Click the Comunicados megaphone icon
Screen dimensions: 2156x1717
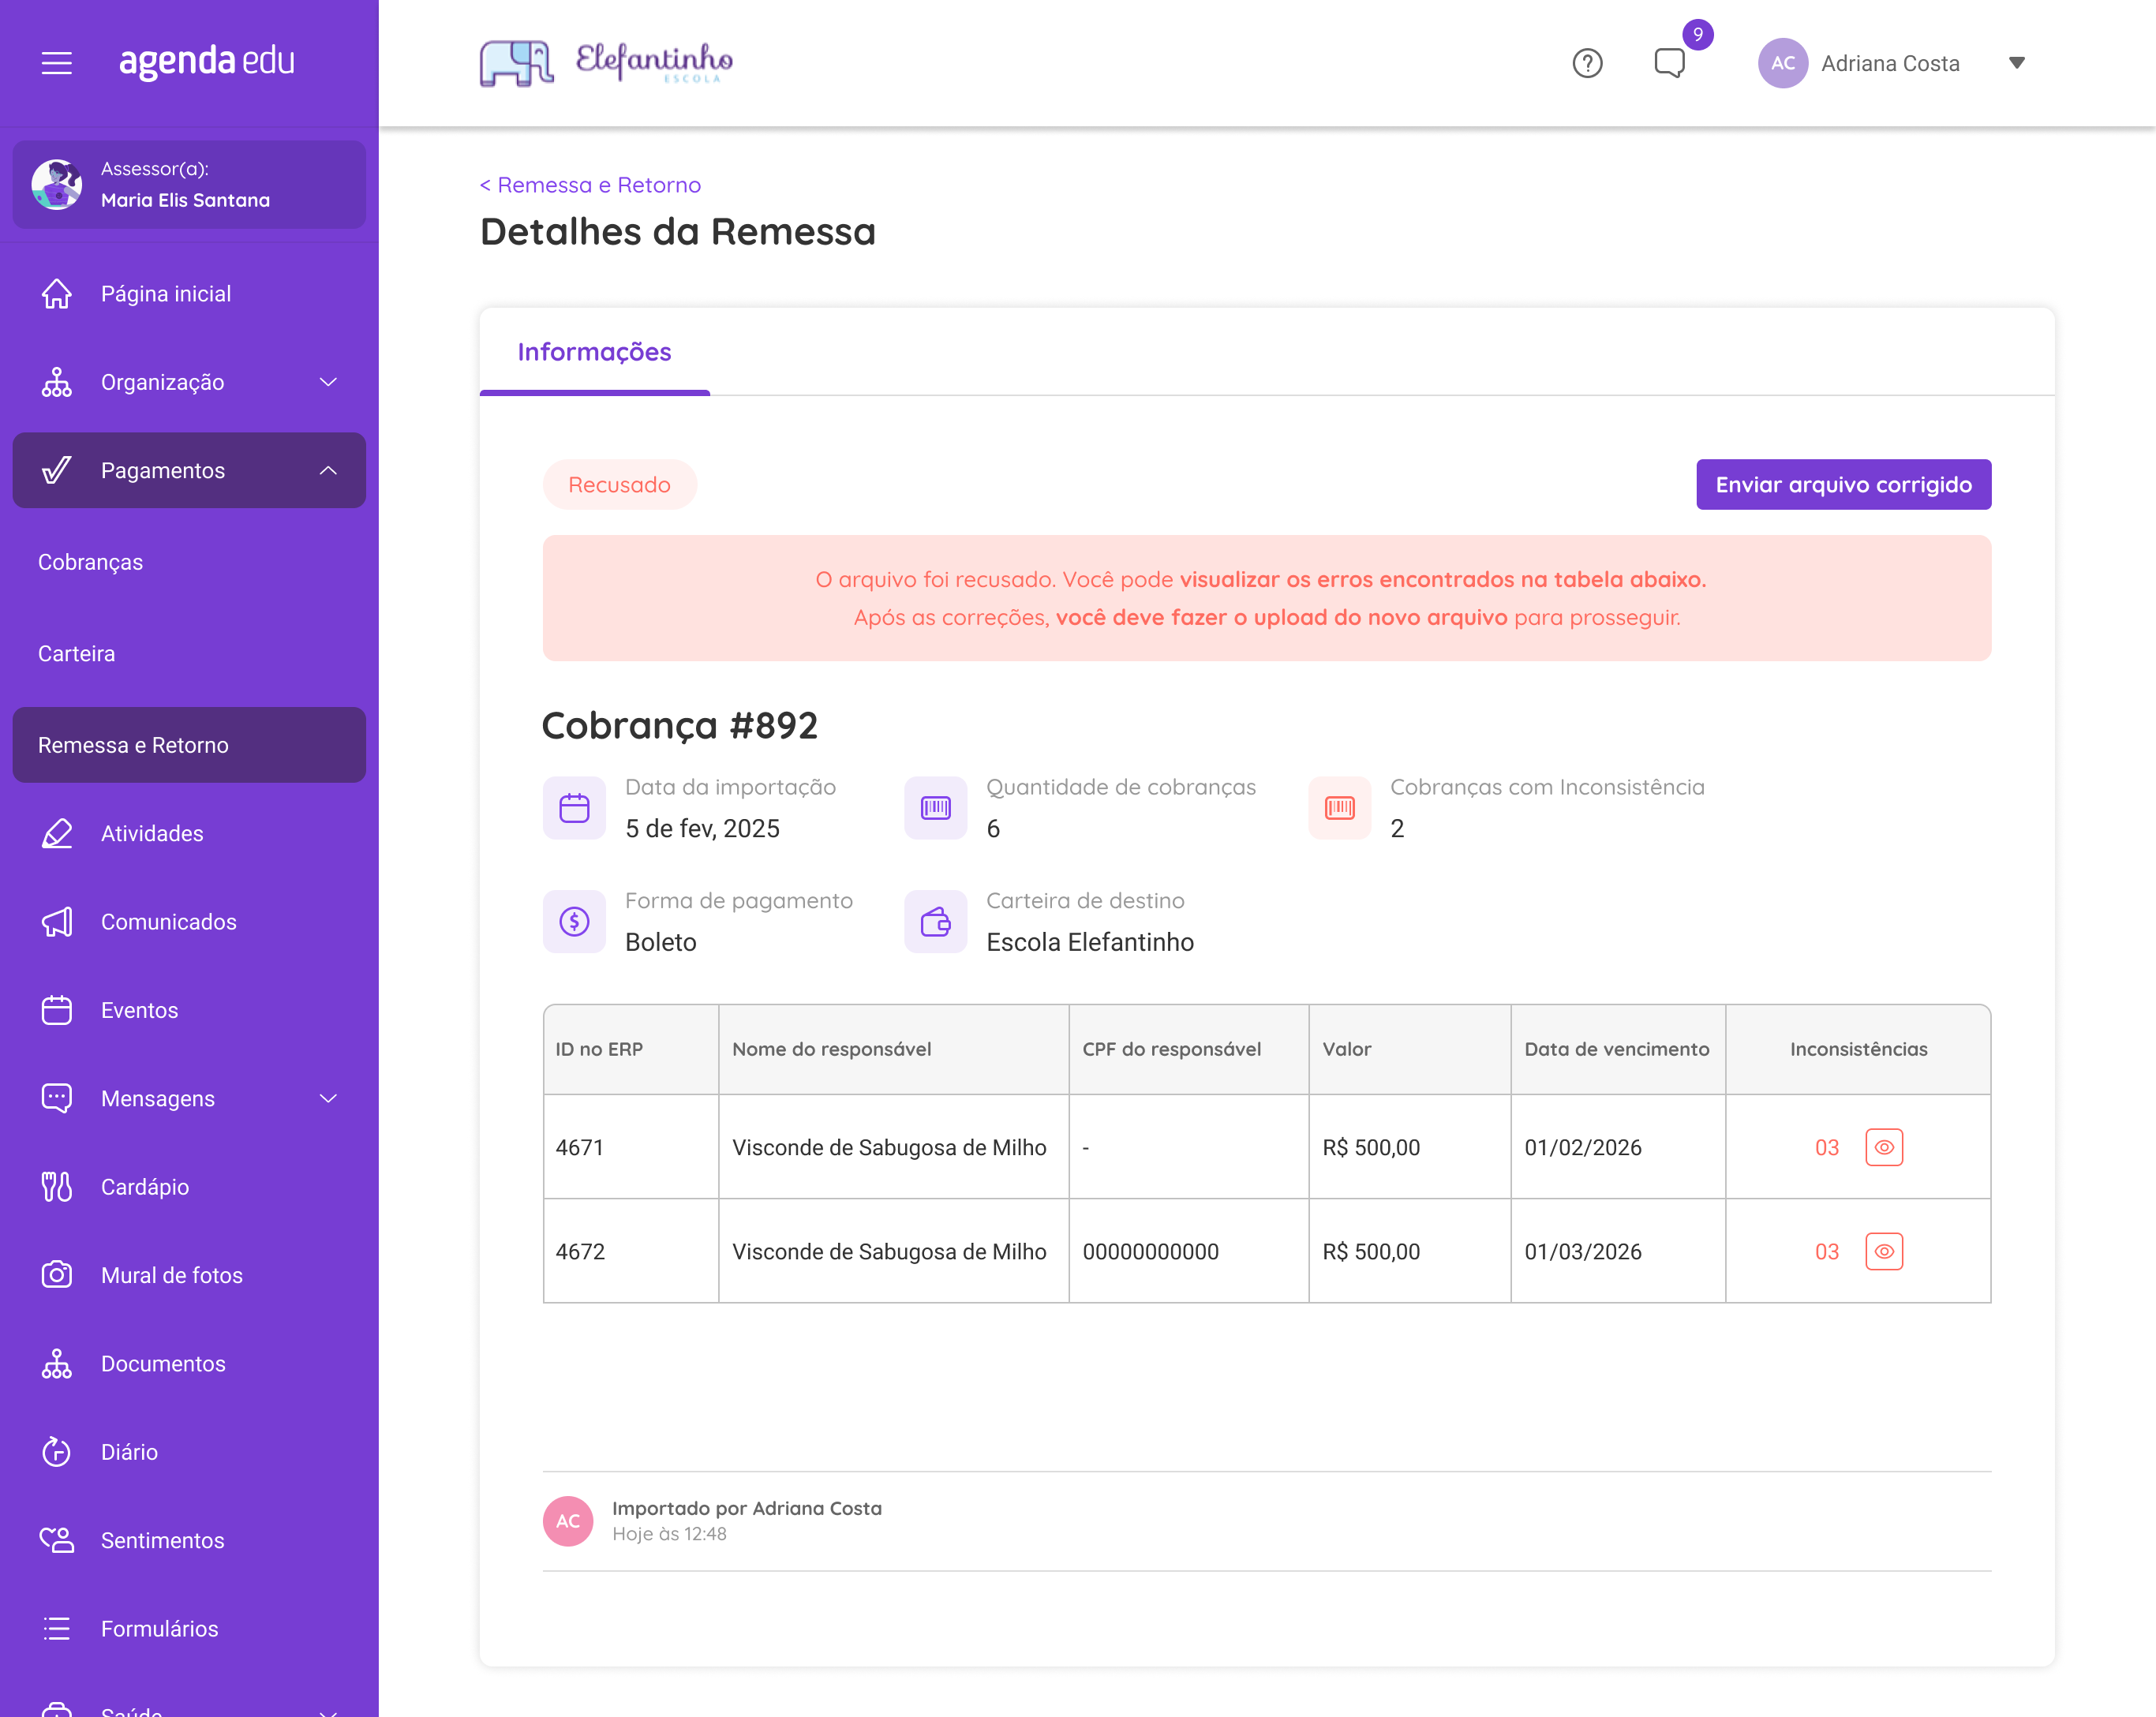click(57, 922)
